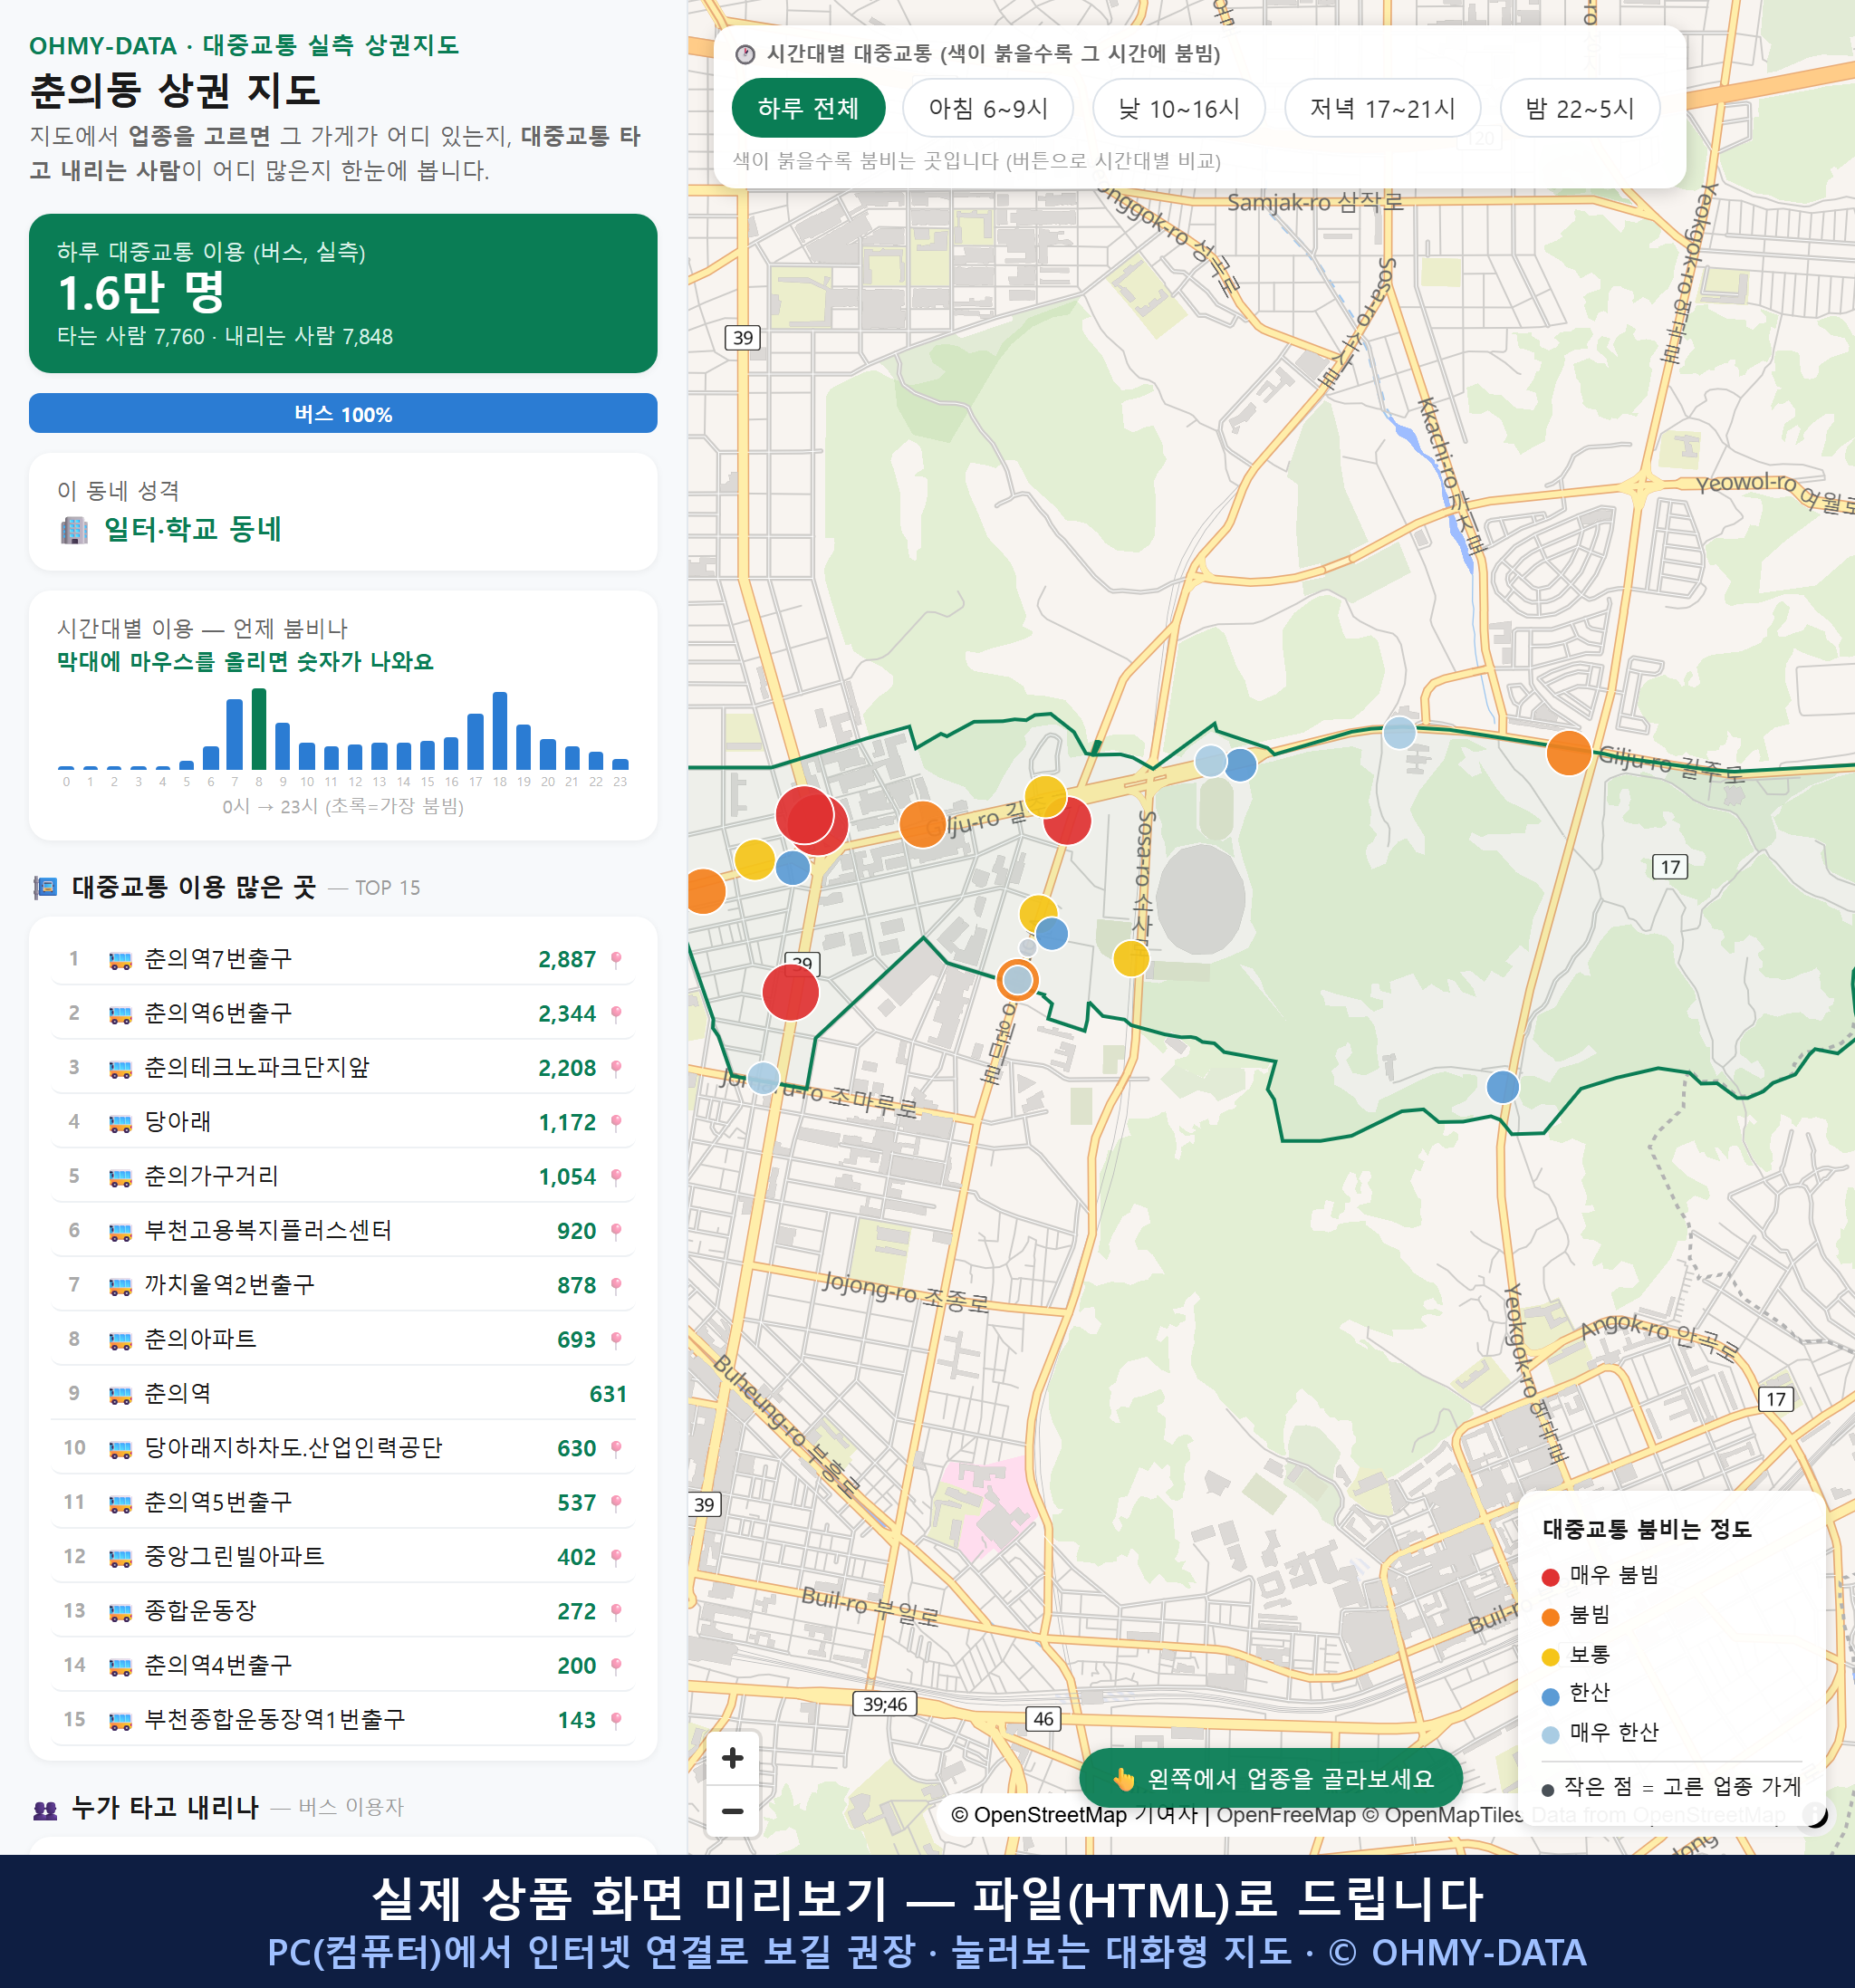This screenshot has width=1855, height=1988.
Task: Select the 밤 22~5시 time filter
Action: pos(1579,108)
